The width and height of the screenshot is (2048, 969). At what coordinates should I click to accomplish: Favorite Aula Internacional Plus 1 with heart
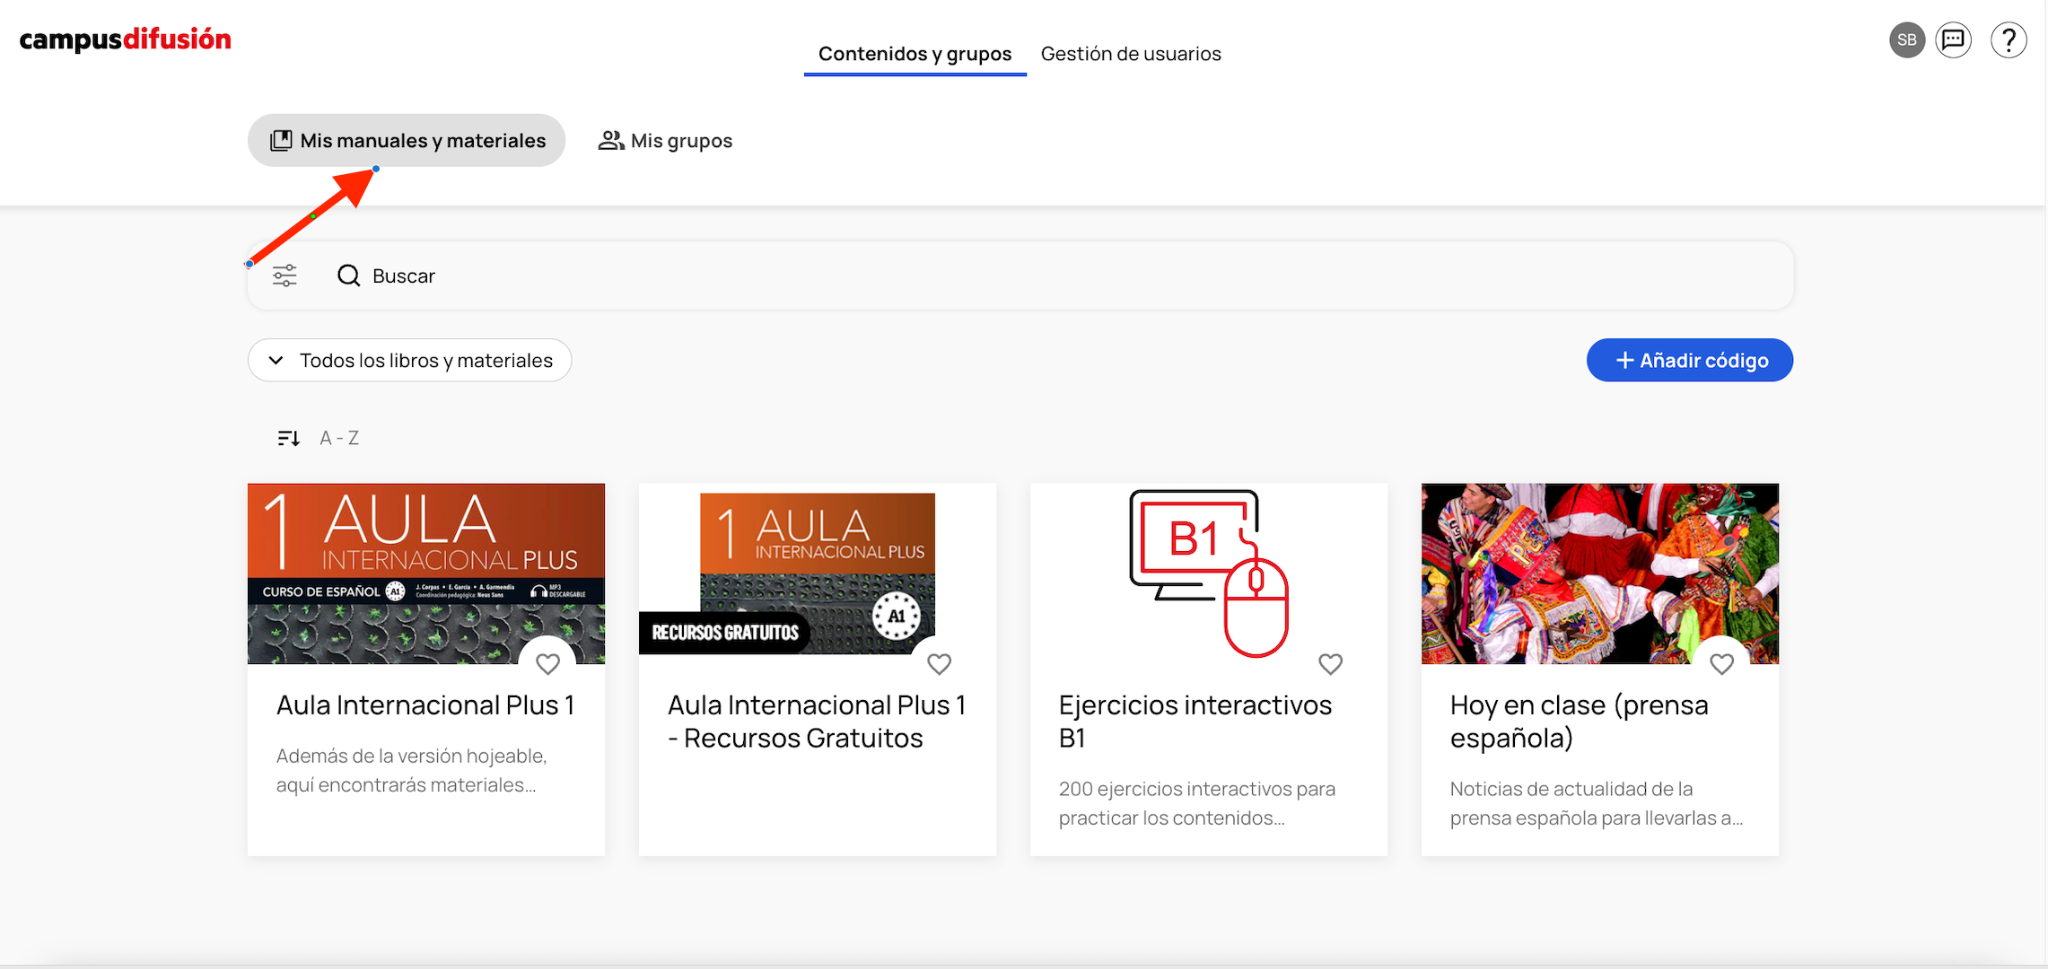pyautogui.click(x=548, y=663)
